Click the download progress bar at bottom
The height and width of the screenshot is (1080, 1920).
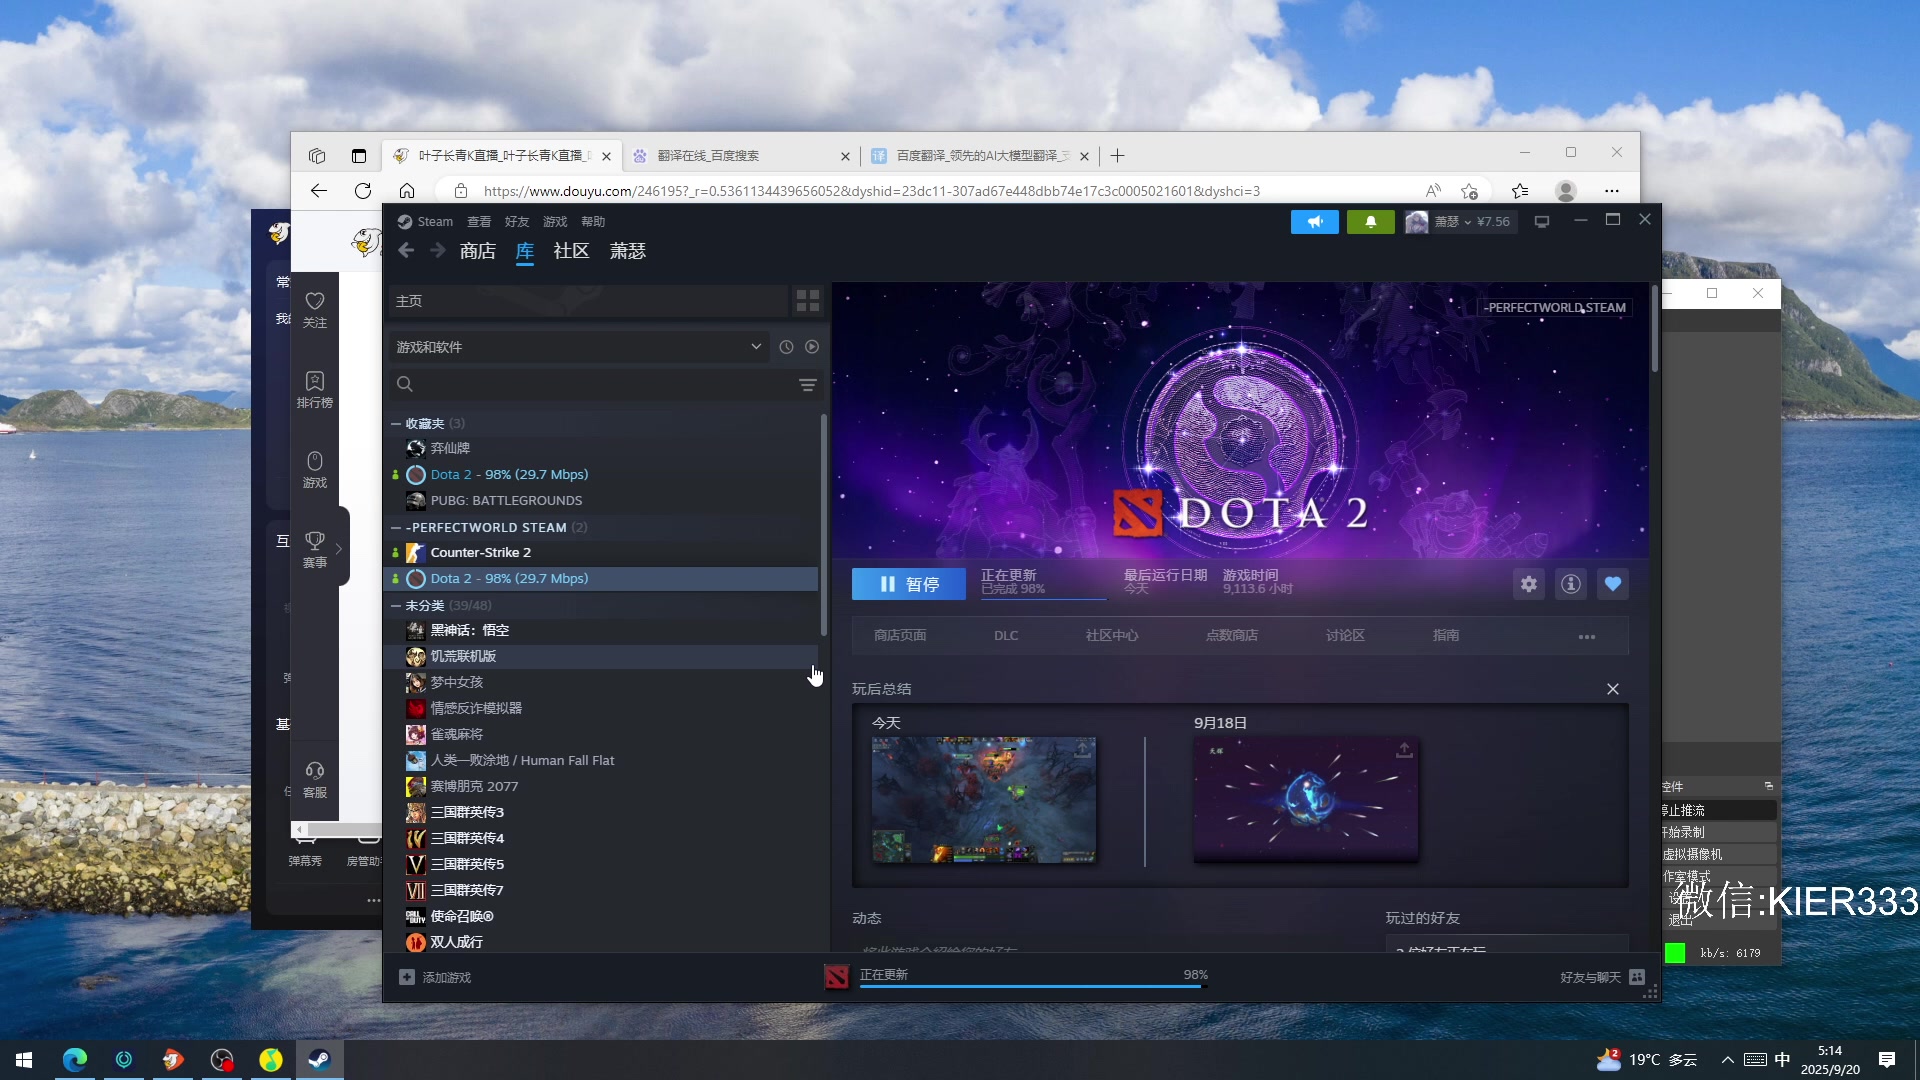click(1033, 986)
